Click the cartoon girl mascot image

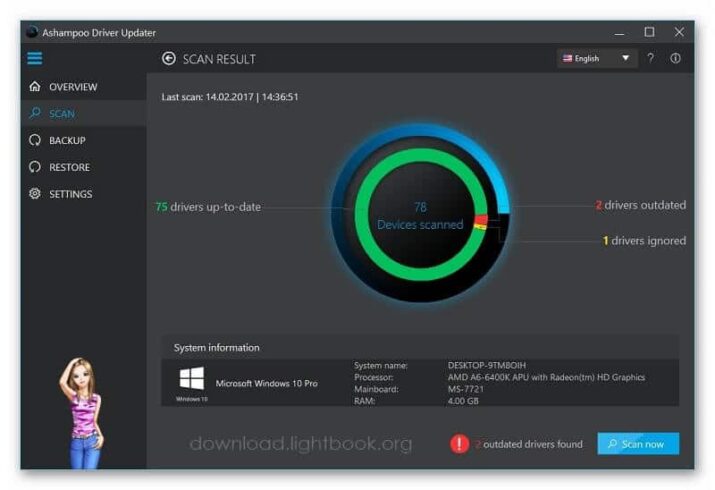coord(82,413)
